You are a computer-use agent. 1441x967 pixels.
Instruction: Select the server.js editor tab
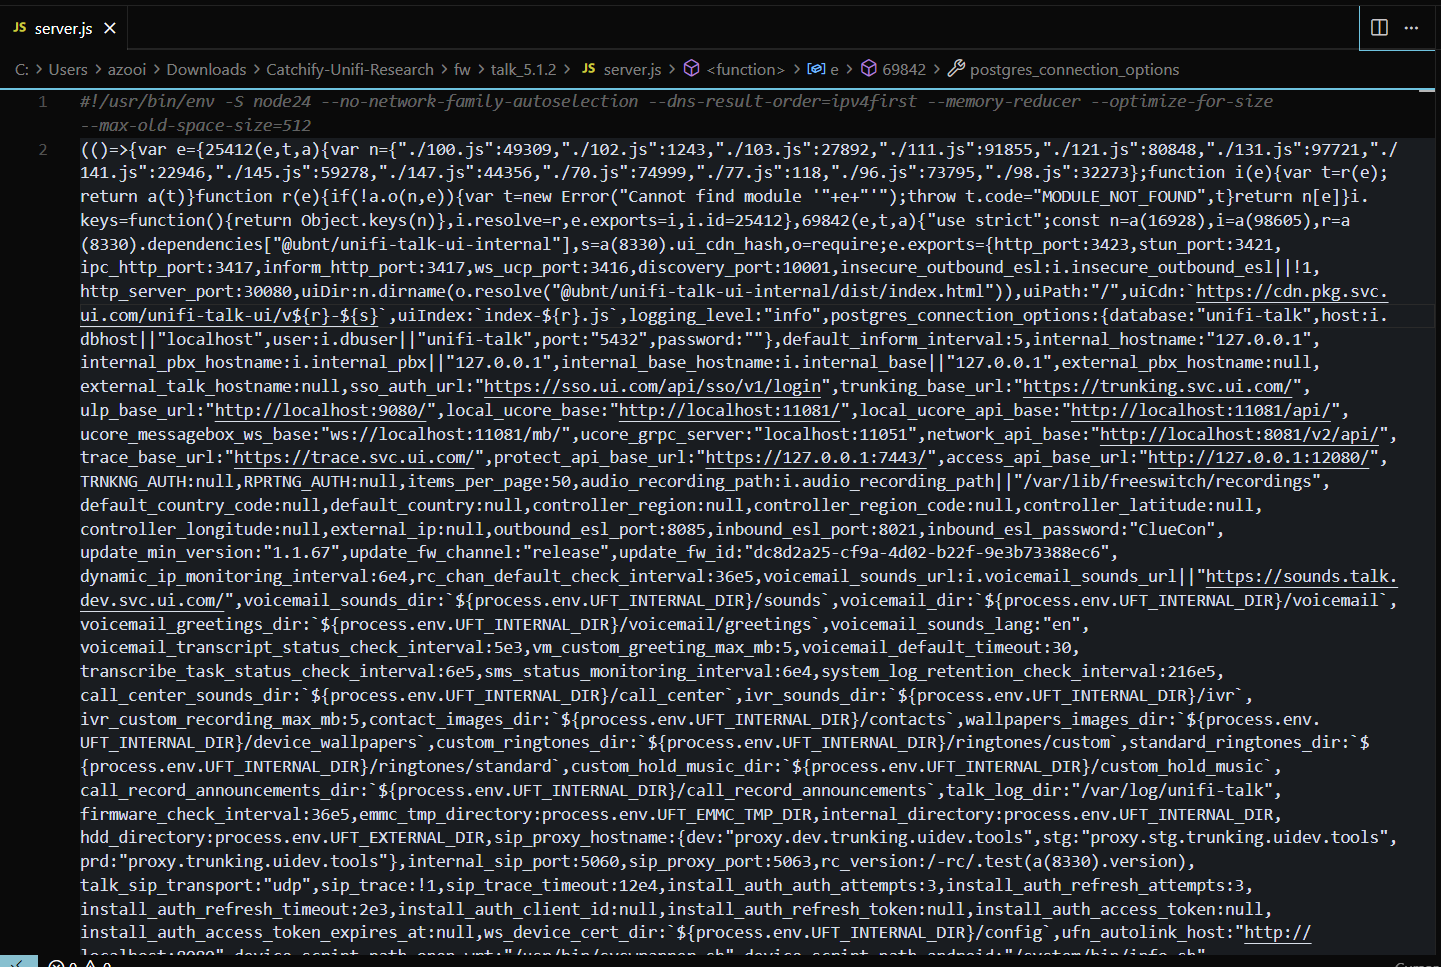65,28
